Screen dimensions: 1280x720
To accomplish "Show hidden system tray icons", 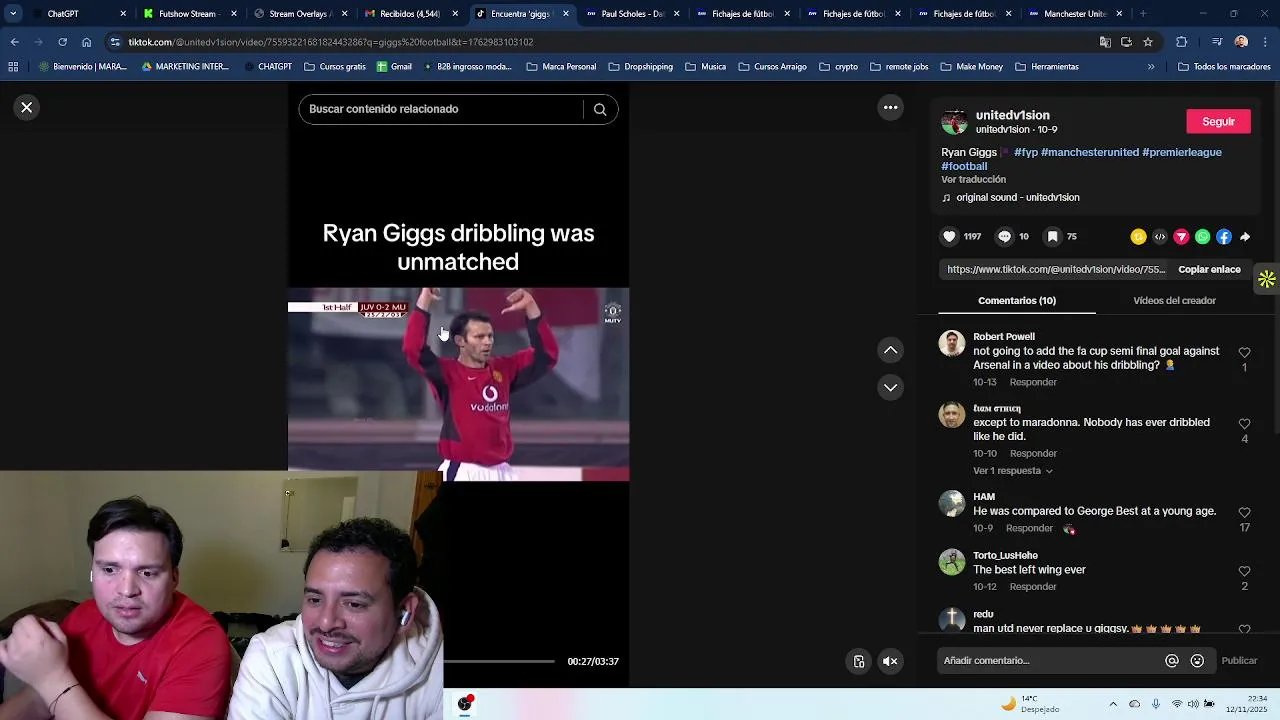I will [1113, 704].
